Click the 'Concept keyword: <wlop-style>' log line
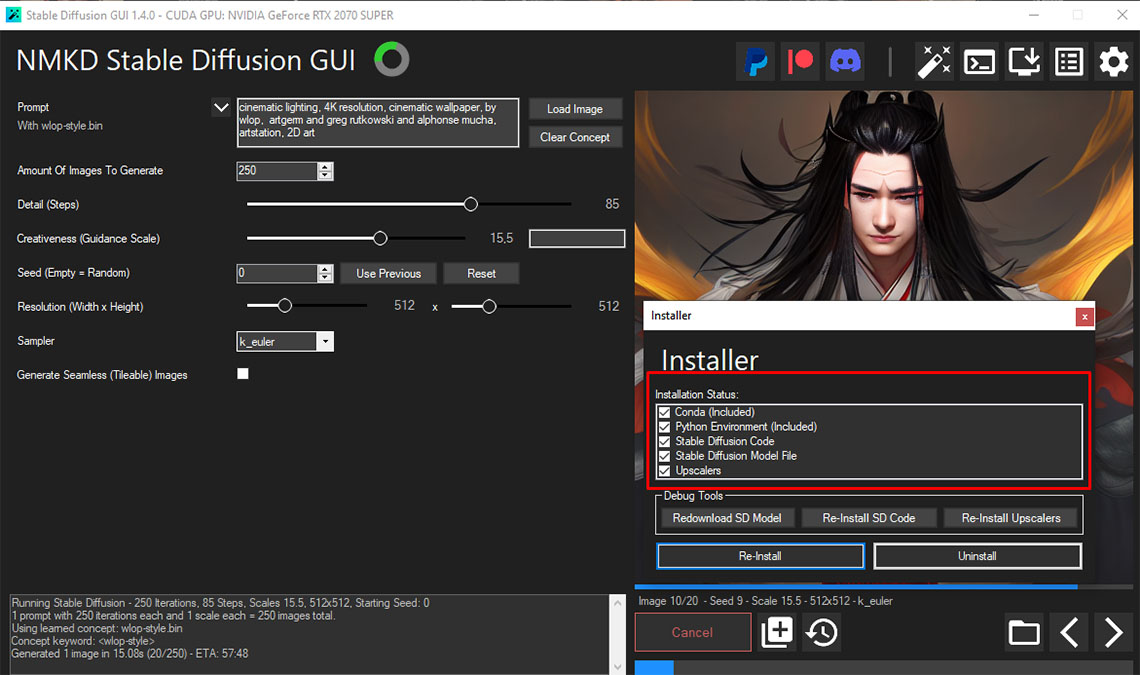 coord(83,642)
